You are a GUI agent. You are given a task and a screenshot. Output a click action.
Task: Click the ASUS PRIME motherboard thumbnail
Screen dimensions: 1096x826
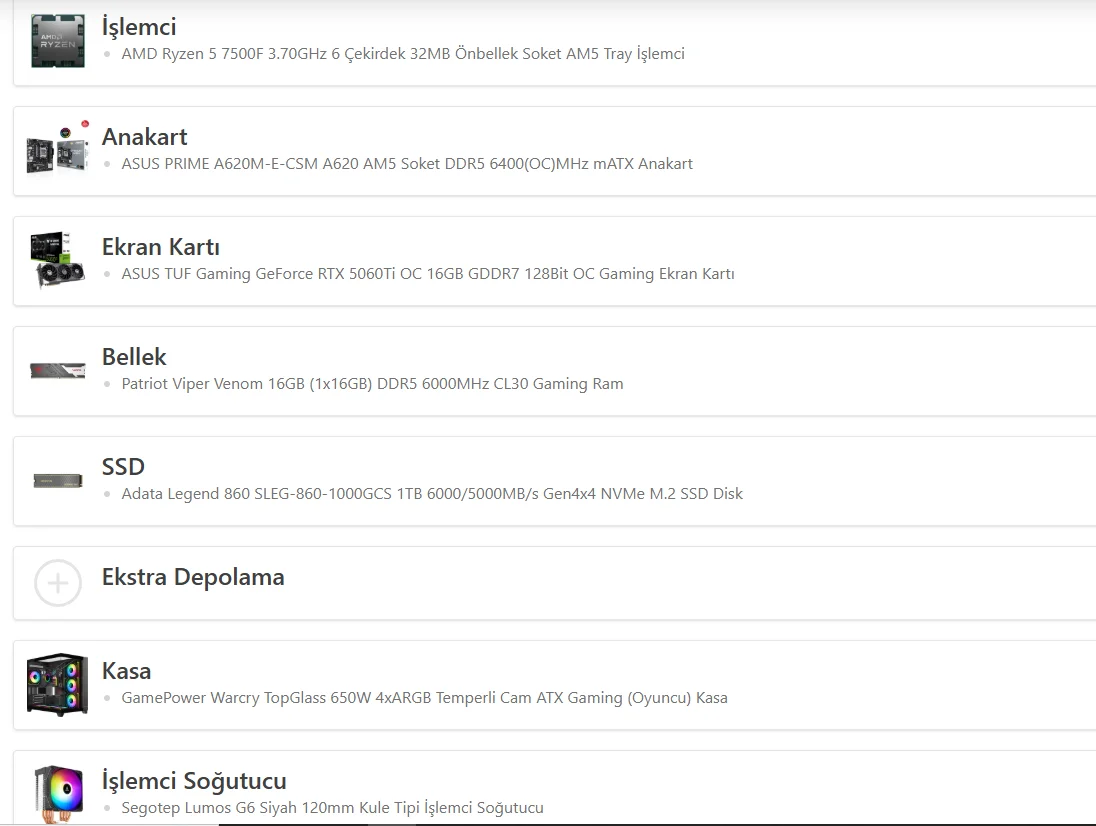pos(57,151)
